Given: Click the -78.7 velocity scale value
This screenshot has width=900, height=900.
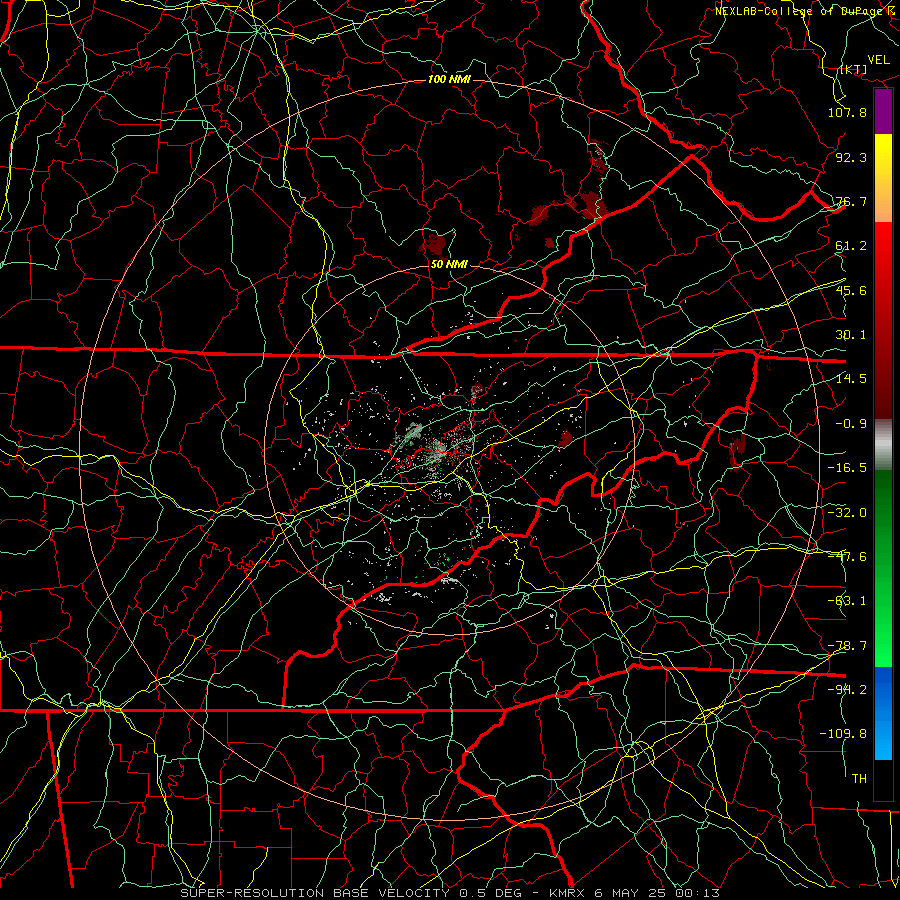Looking at the screenshot, I should 847,646.
